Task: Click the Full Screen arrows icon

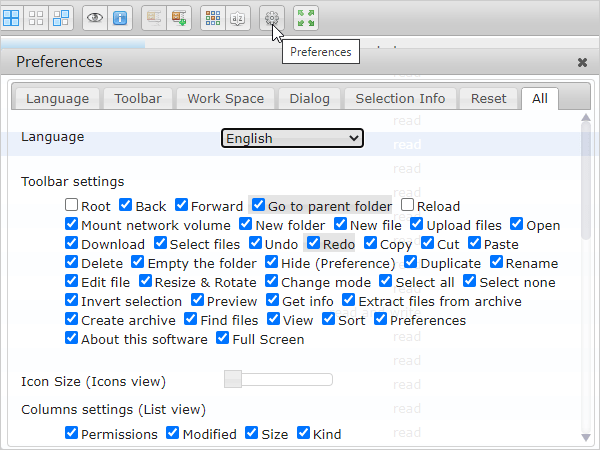Action: (x=306, y=18)
